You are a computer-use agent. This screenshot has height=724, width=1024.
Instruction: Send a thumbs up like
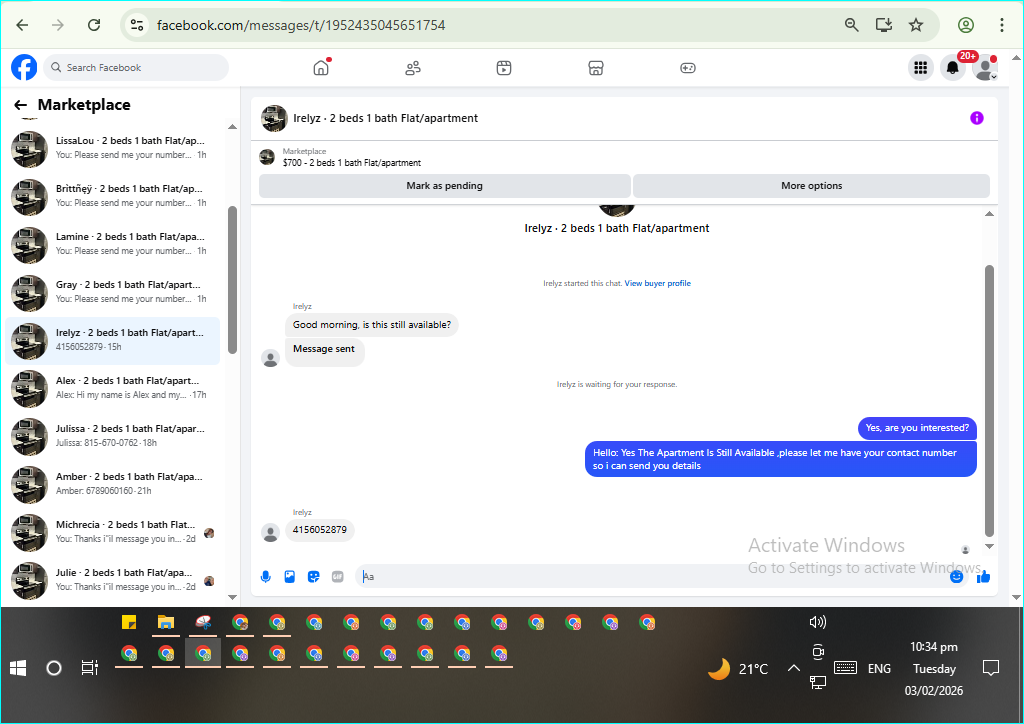click(984, 576)
